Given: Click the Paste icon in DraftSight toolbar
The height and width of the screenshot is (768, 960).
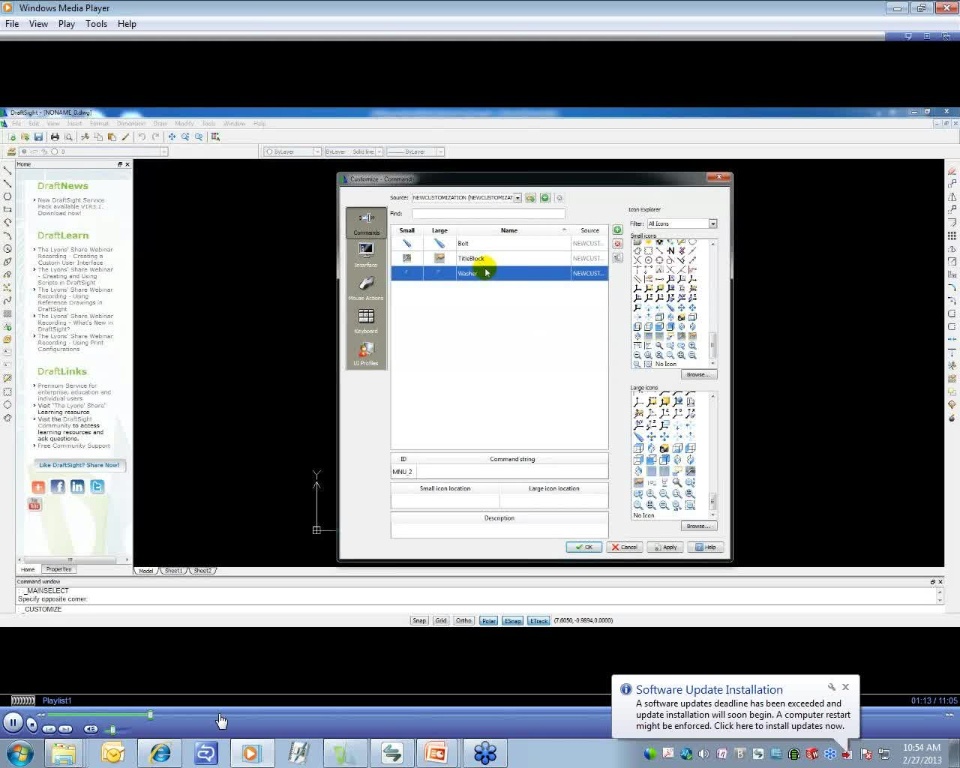Looking at the screenshot, I should (x=111, y=137).
